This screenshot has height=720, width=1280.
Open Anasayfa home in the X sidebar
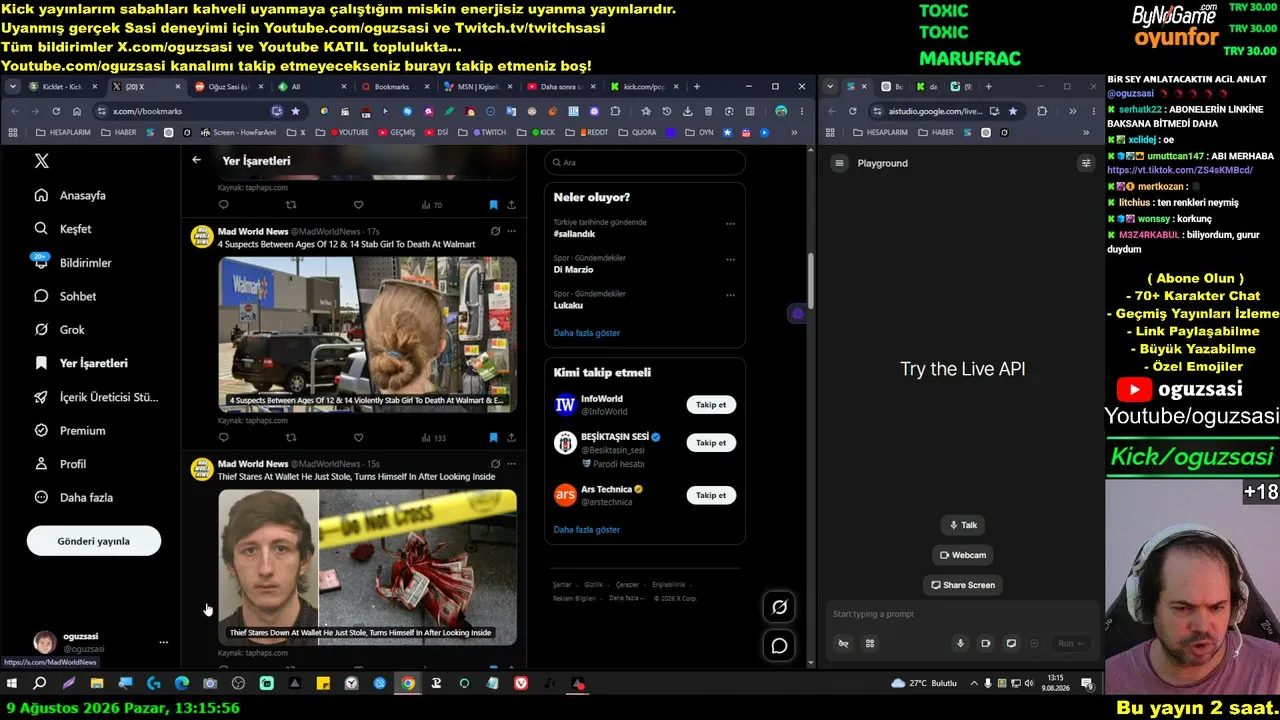pyautogui.click(x=70, y=196)
